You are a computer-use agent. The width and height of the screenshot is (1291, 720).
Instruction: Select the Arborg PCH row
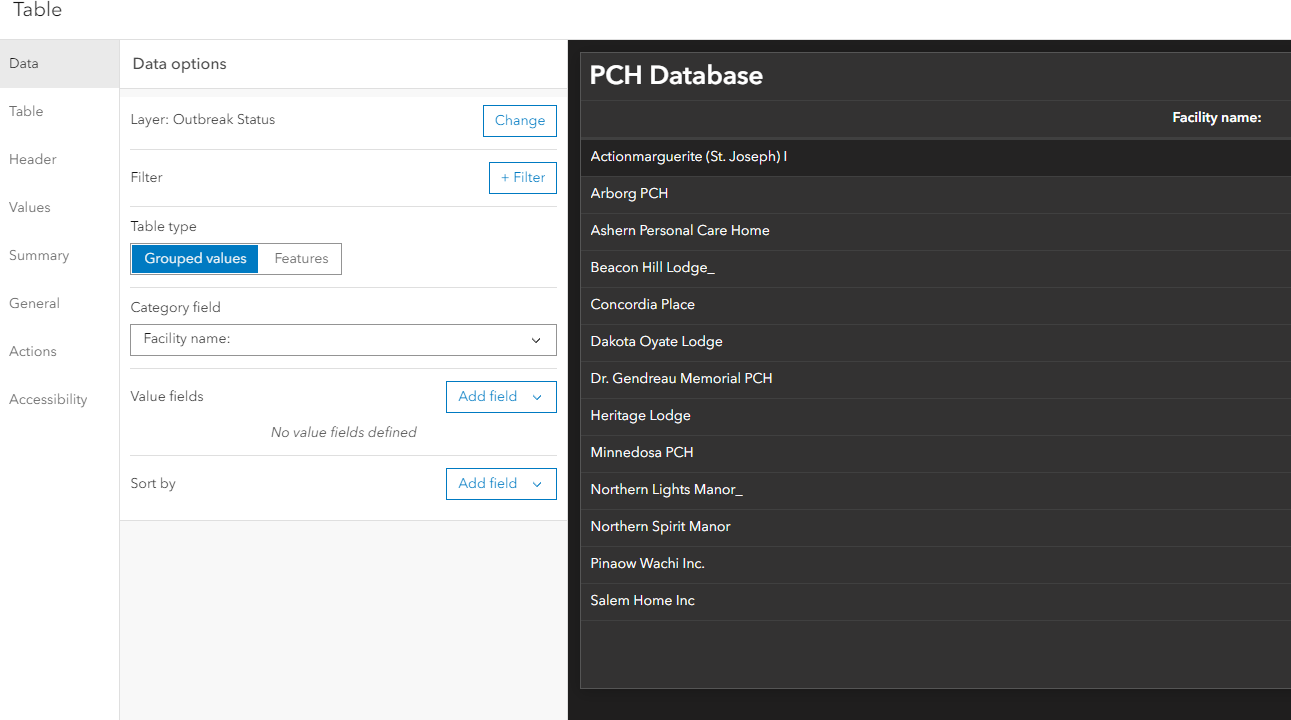[935, 194]
